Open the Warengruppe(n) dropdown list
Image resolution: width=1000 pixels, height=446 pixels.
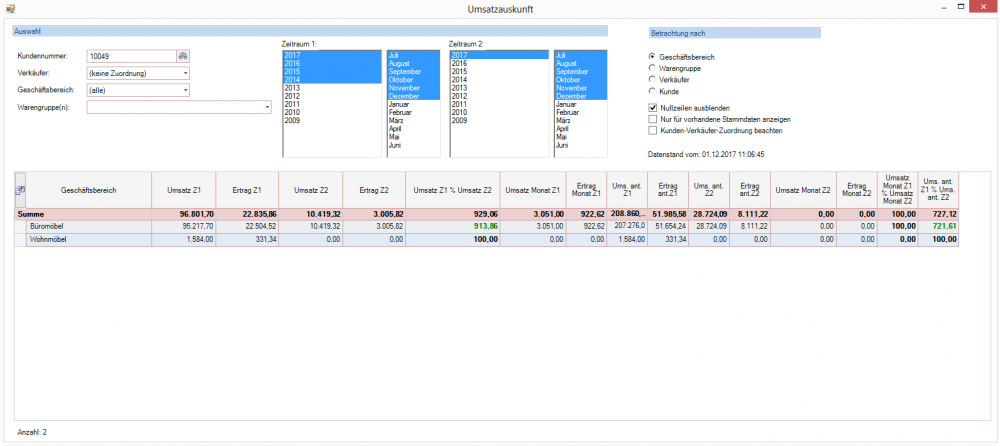pos(268,107)
